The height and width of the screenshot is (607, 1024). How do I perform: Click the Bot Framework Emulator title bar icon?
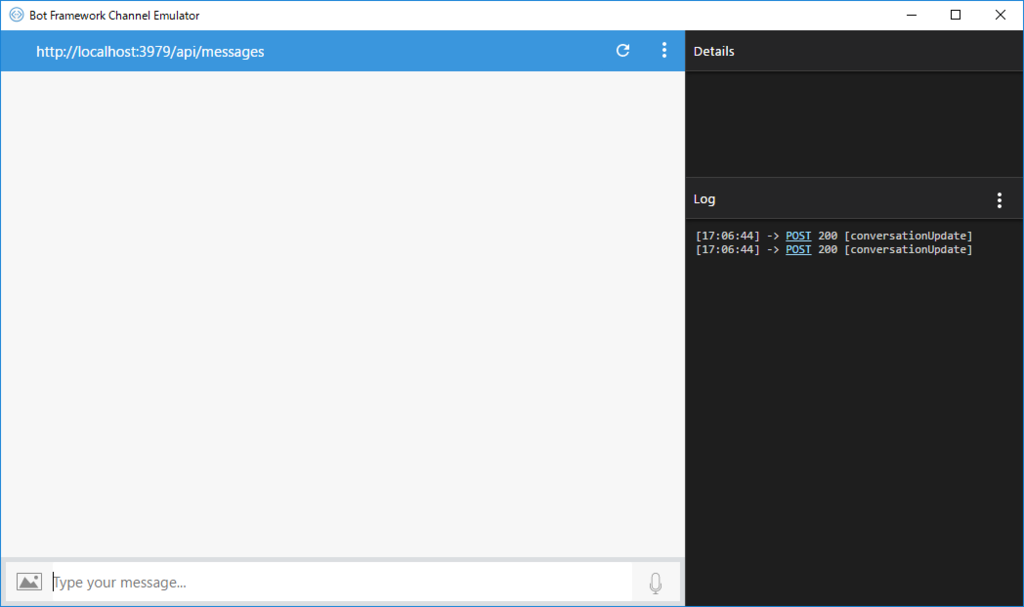(x=16, y=15)
